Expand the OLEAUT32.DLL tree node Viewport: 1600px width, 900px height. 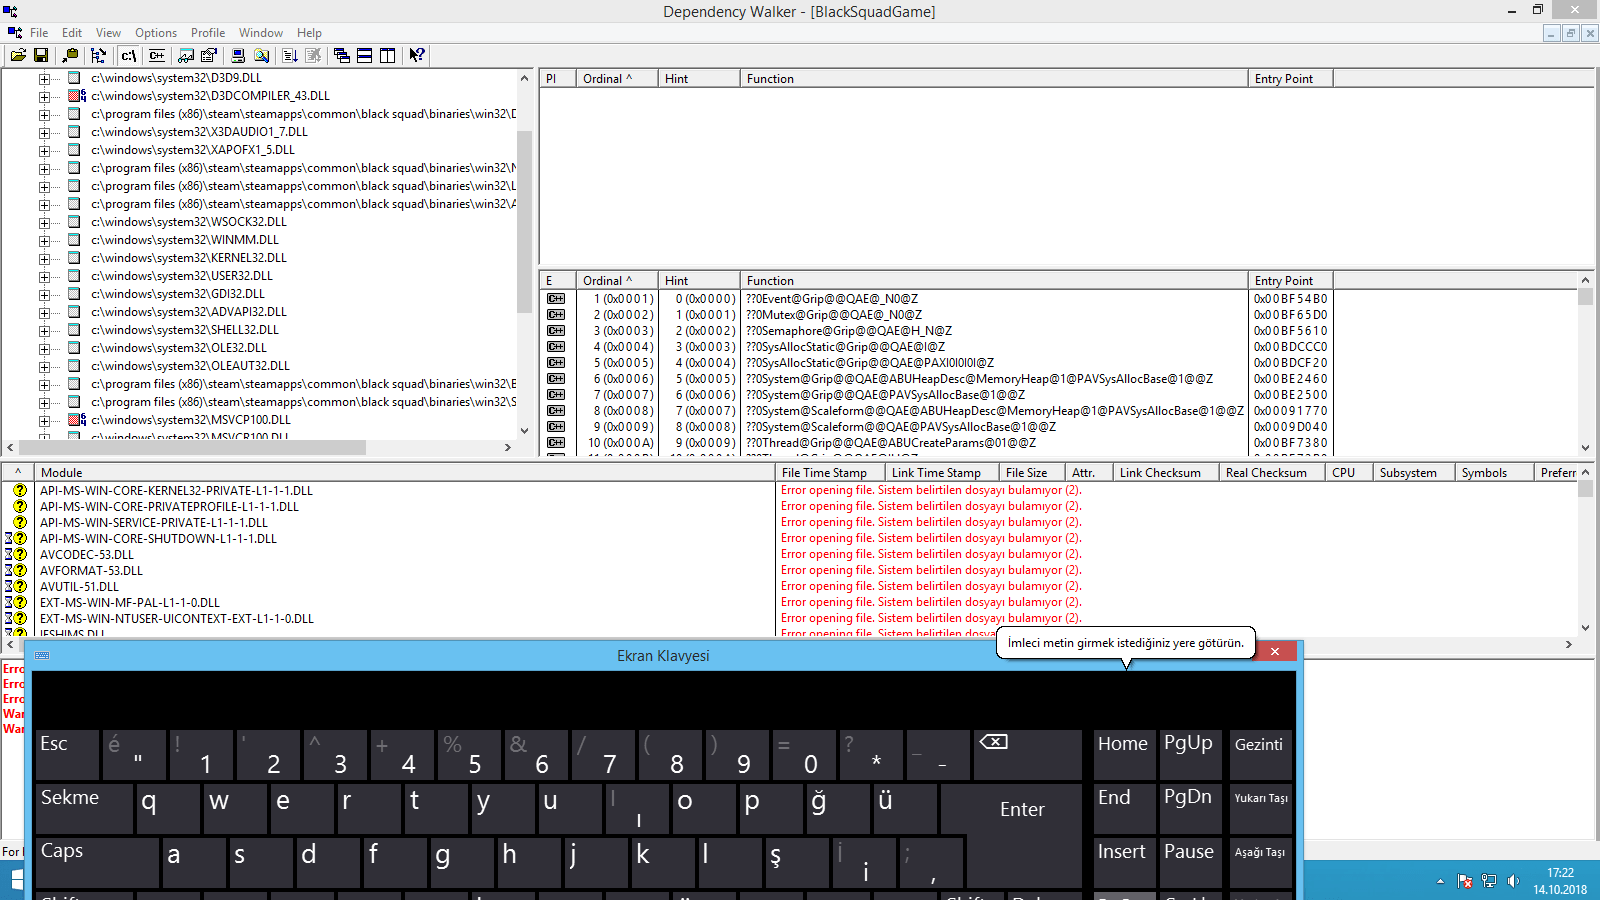point(44,366)
